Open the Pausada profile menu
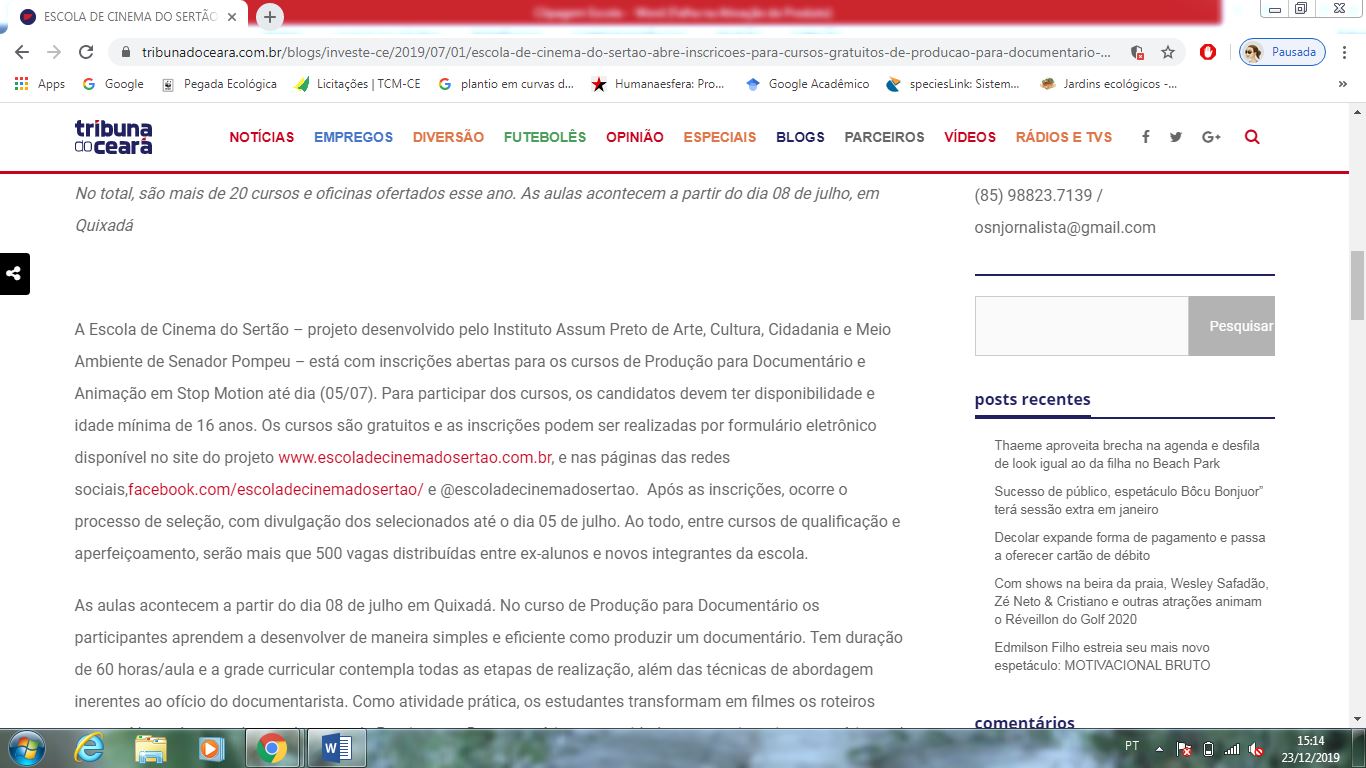 1282,52
